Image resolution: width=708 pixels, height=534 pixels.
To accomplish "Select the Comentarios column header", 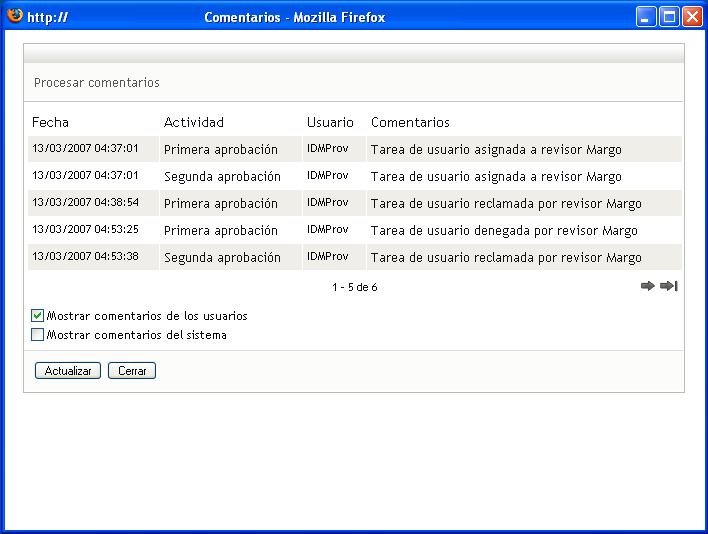I will (410, 122).
